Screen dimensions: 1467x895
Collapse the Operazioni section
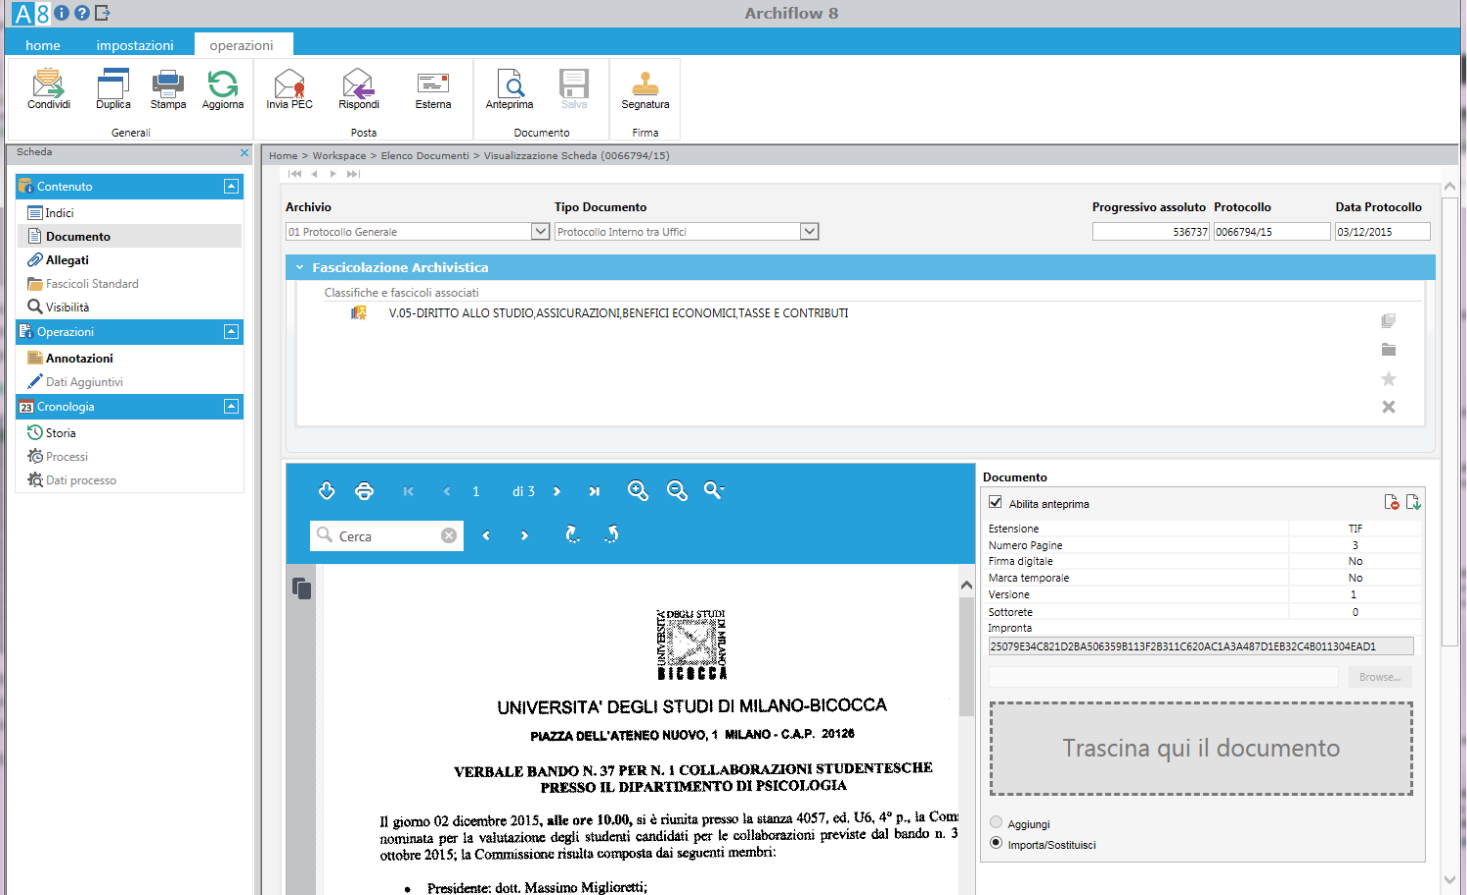point(231,331)
